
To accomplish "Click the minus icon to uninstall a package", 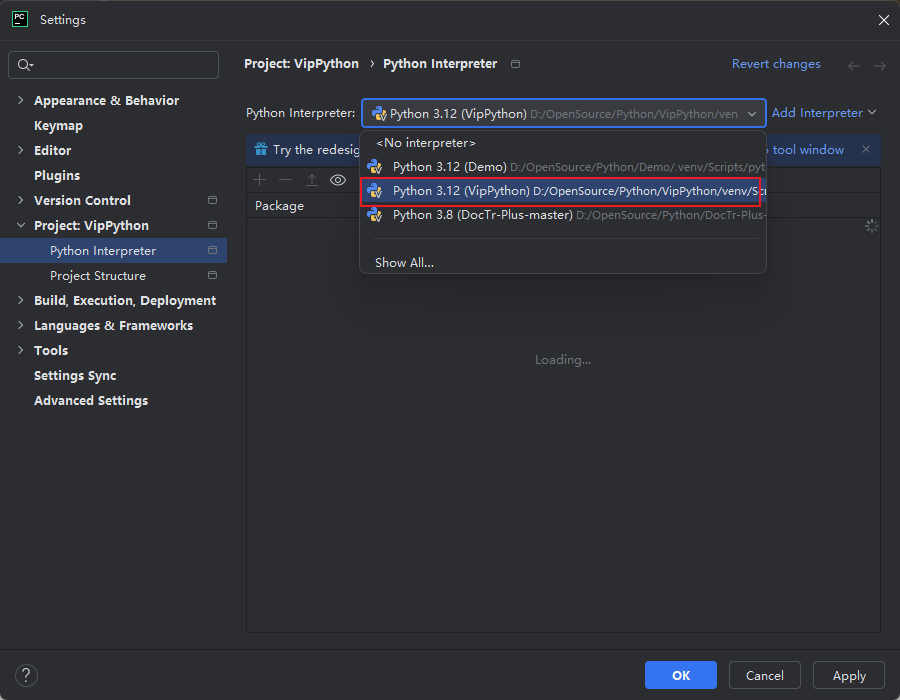I will 286,180.
